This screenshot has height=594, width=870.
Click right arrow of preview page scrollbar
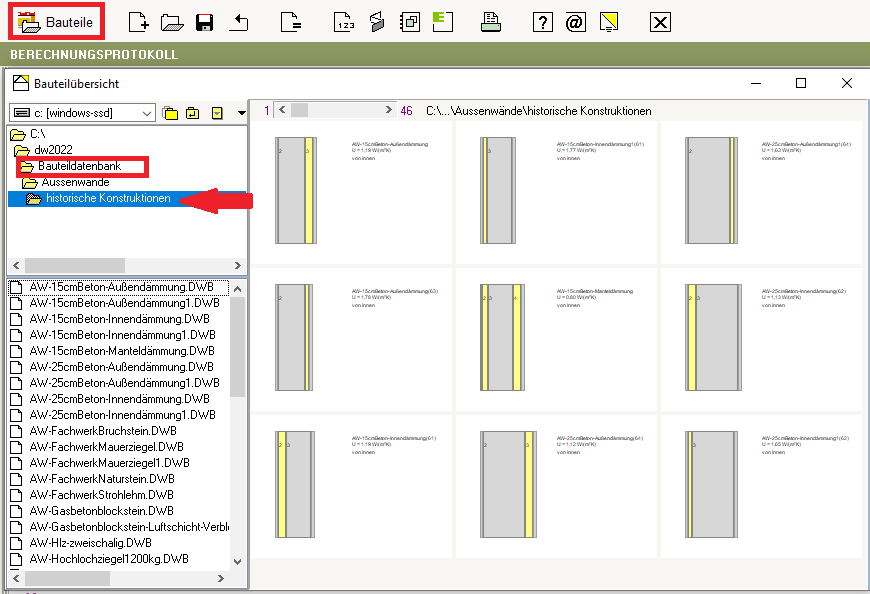[x=386, y=110]
